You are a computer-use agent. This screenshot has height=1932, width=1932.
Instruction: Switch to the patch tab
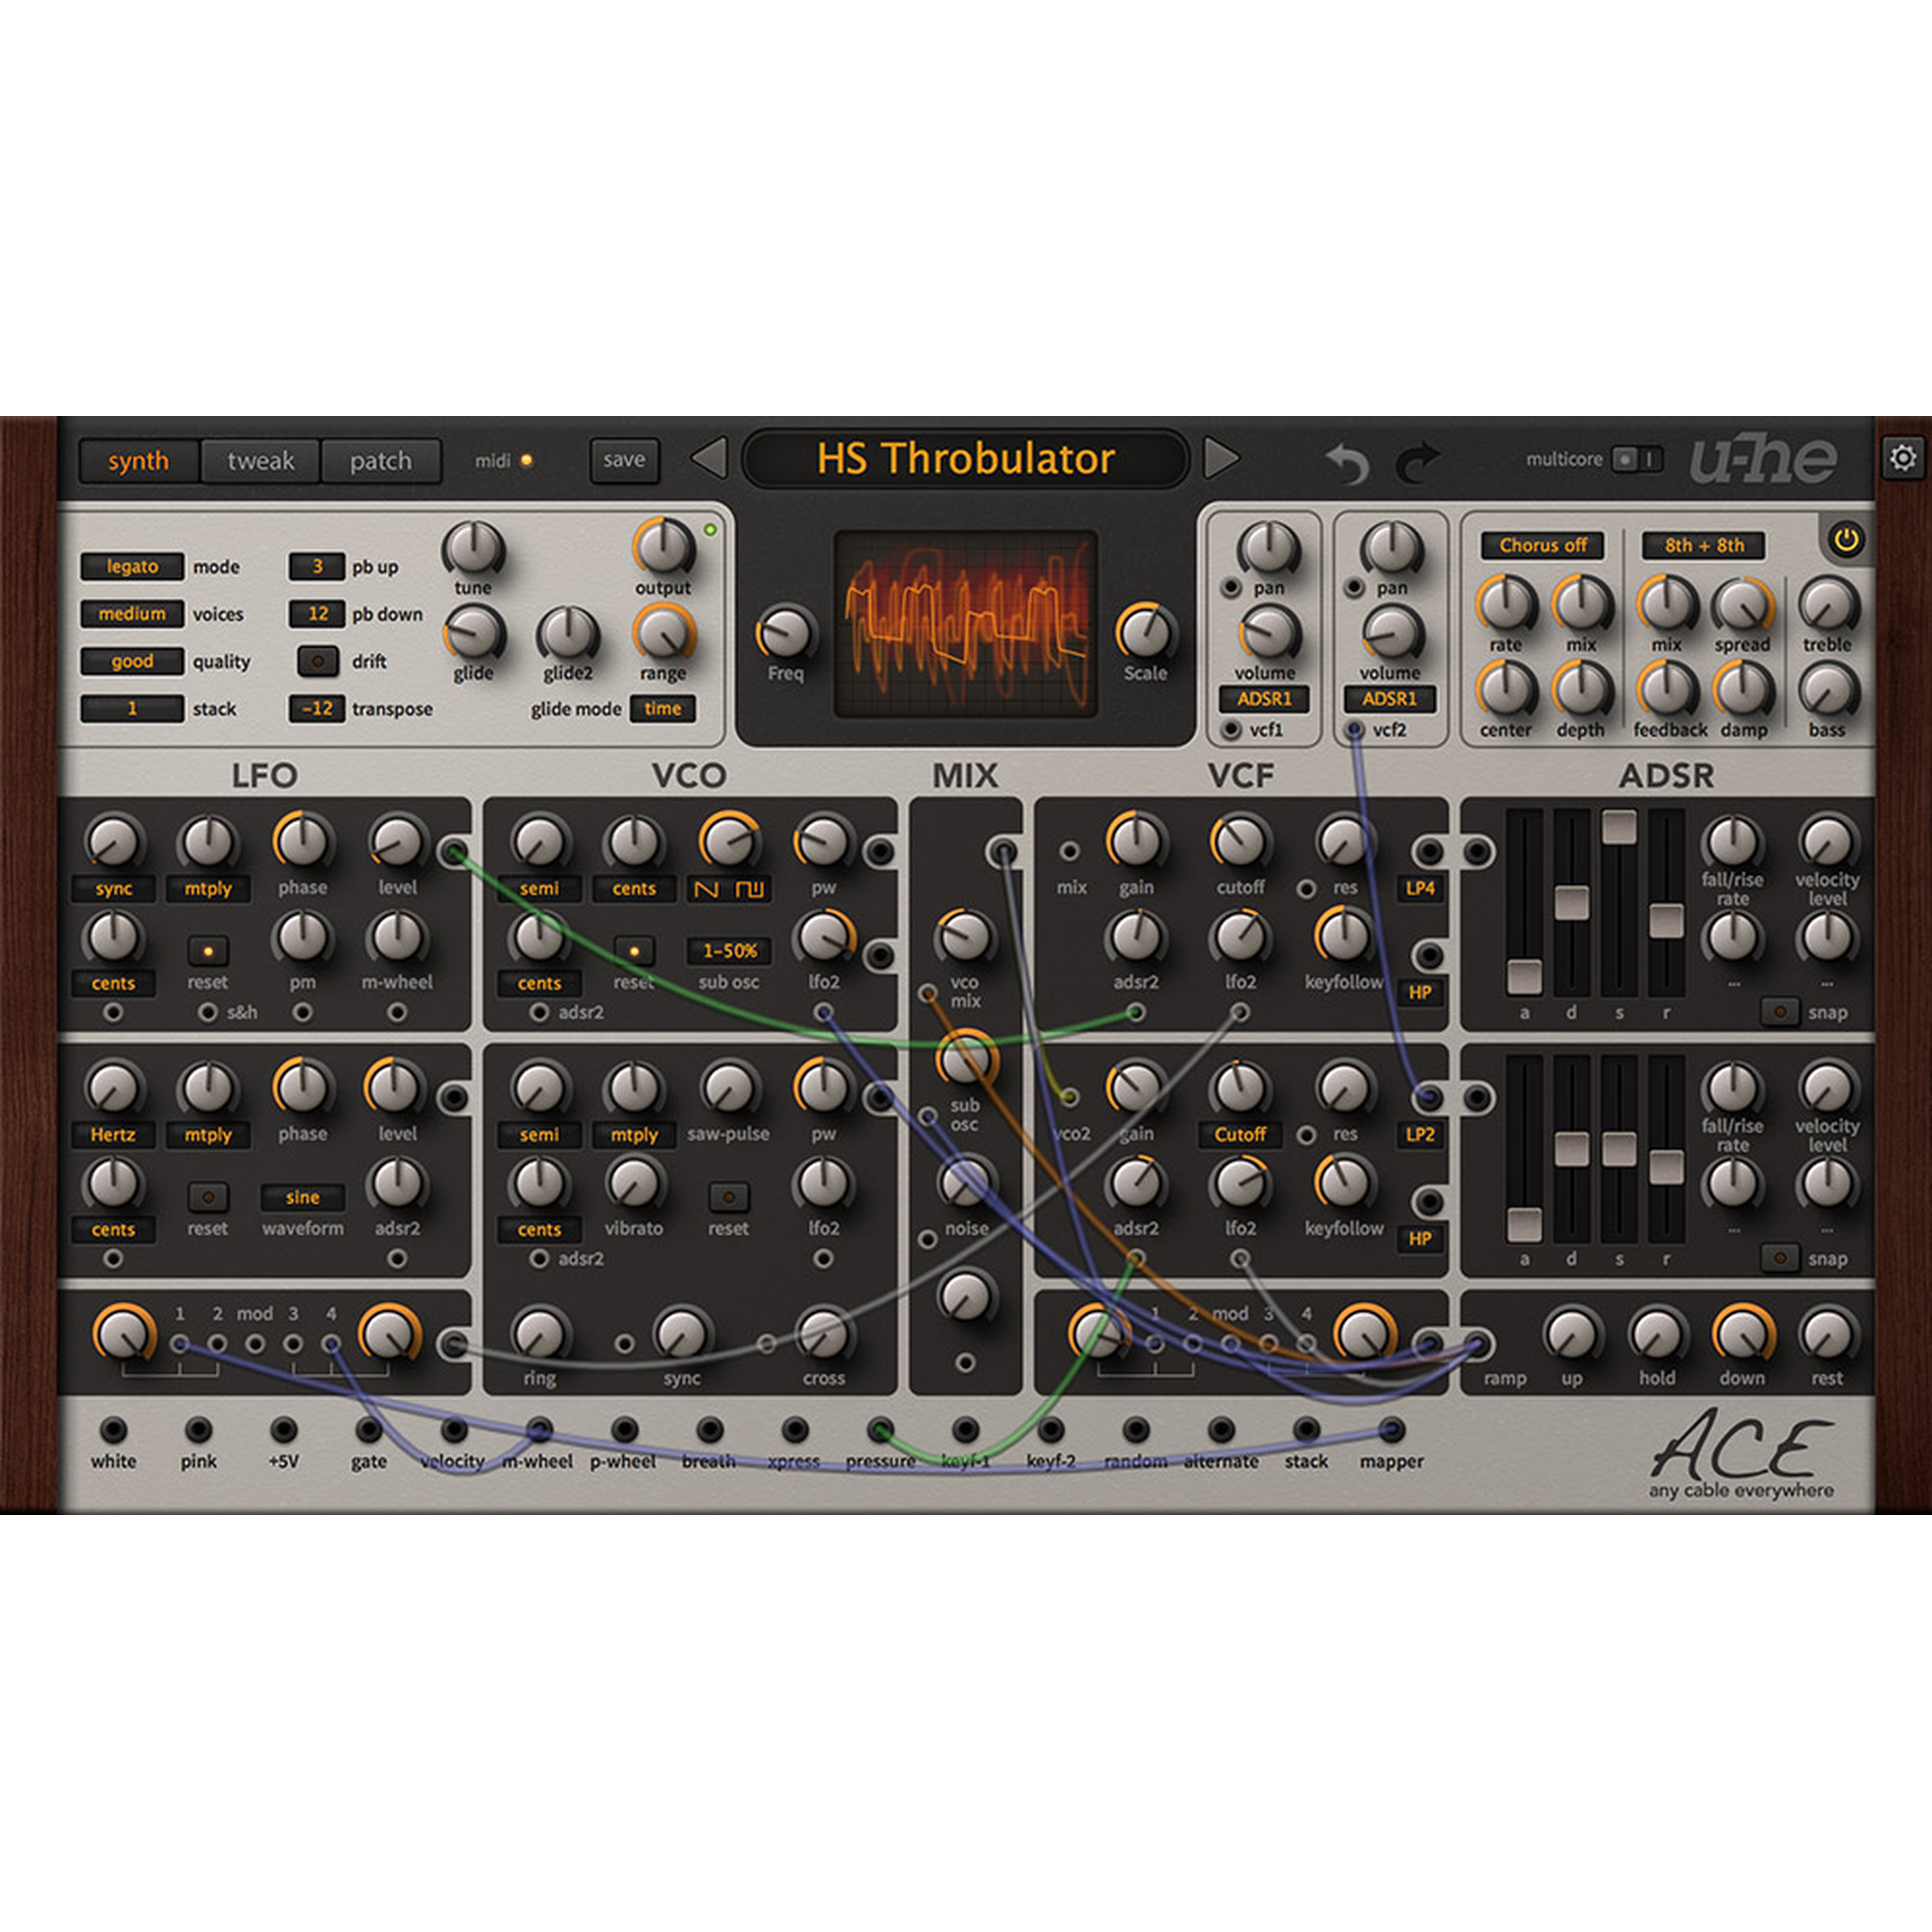point(380,461)
